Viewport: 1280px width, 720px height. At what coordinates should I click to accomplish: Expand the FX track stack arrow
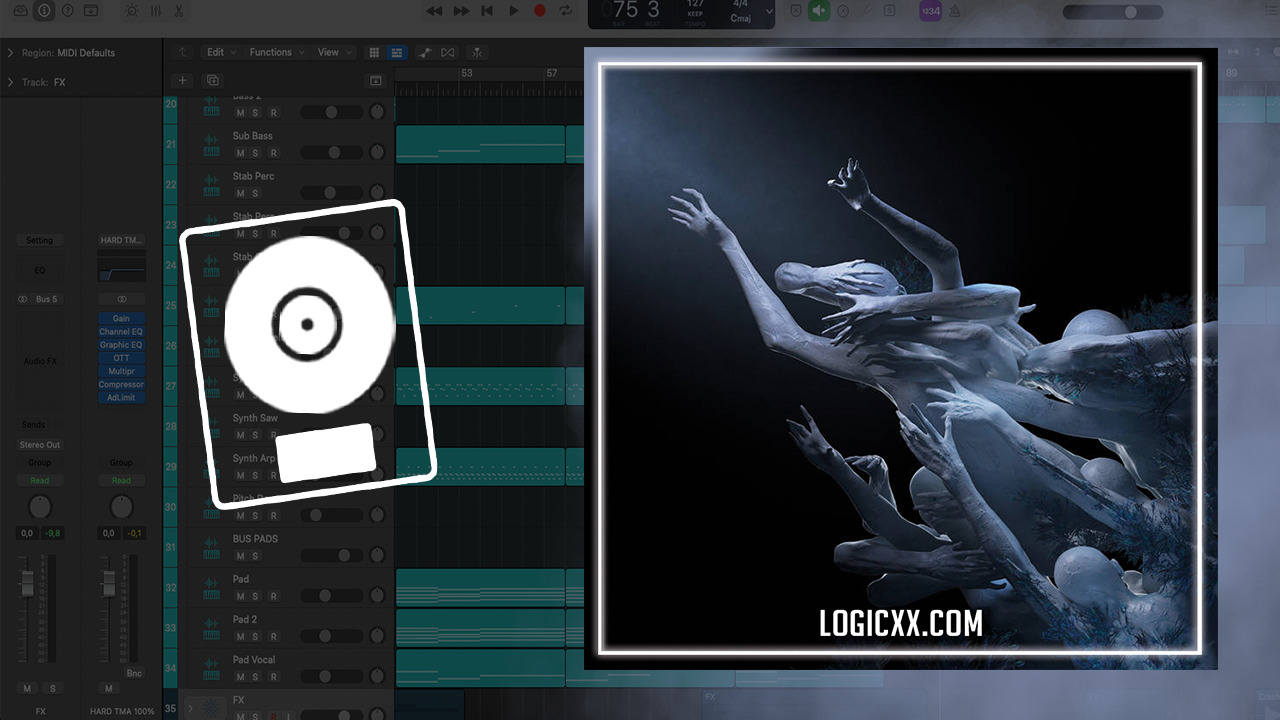tap(191, 707)
